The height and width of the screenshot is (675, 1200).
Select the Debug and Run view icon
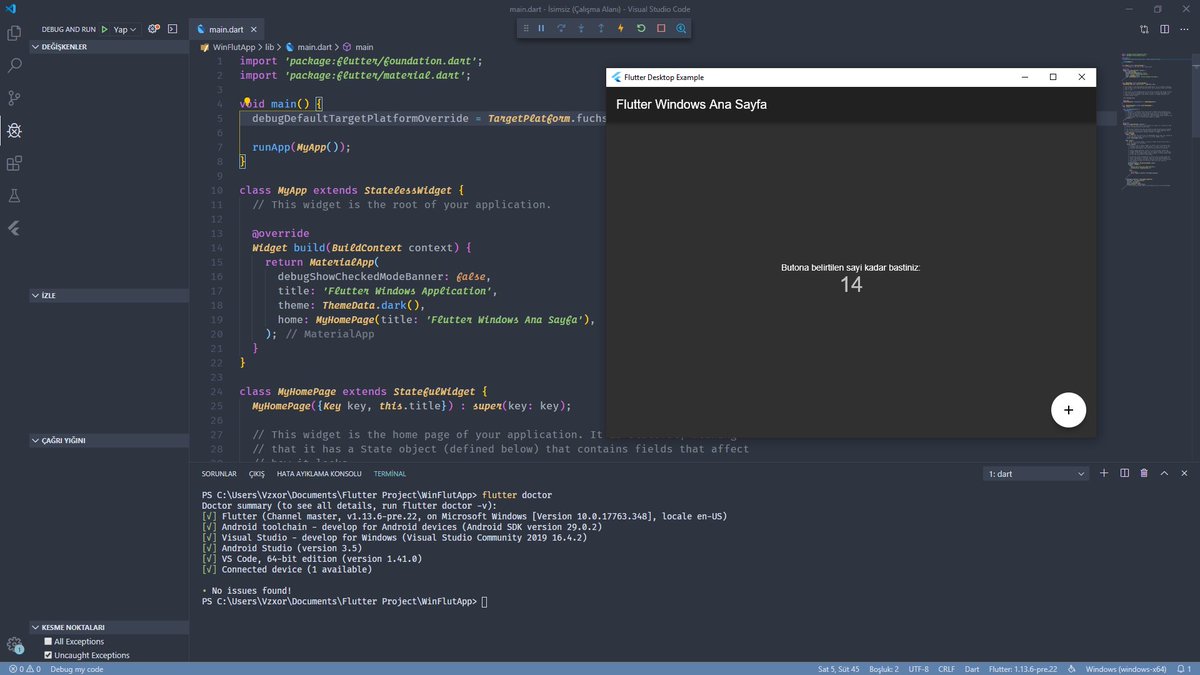tap(14, 131)
